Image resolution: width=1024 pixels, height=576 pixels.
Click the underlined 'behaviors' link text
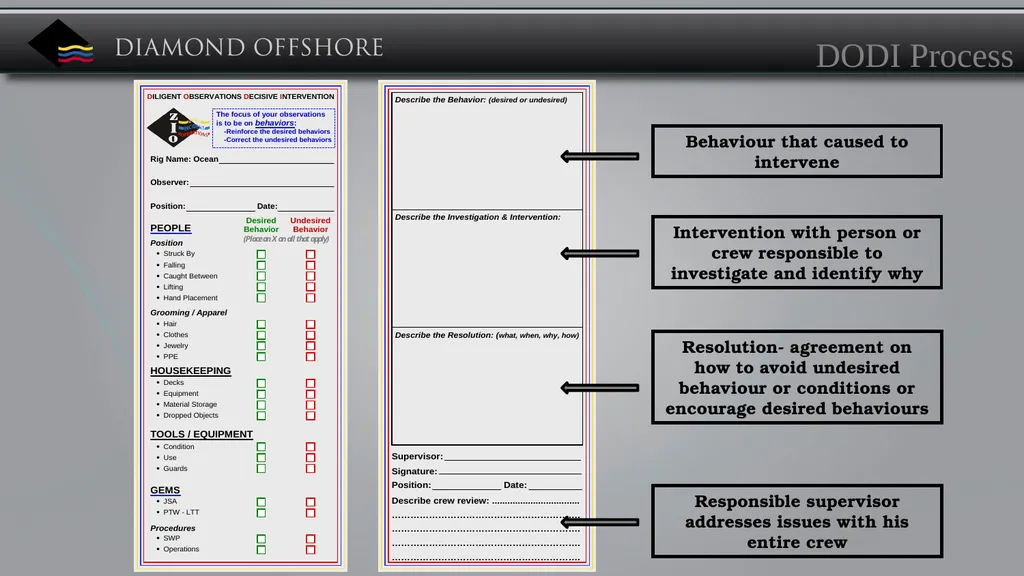274,123
